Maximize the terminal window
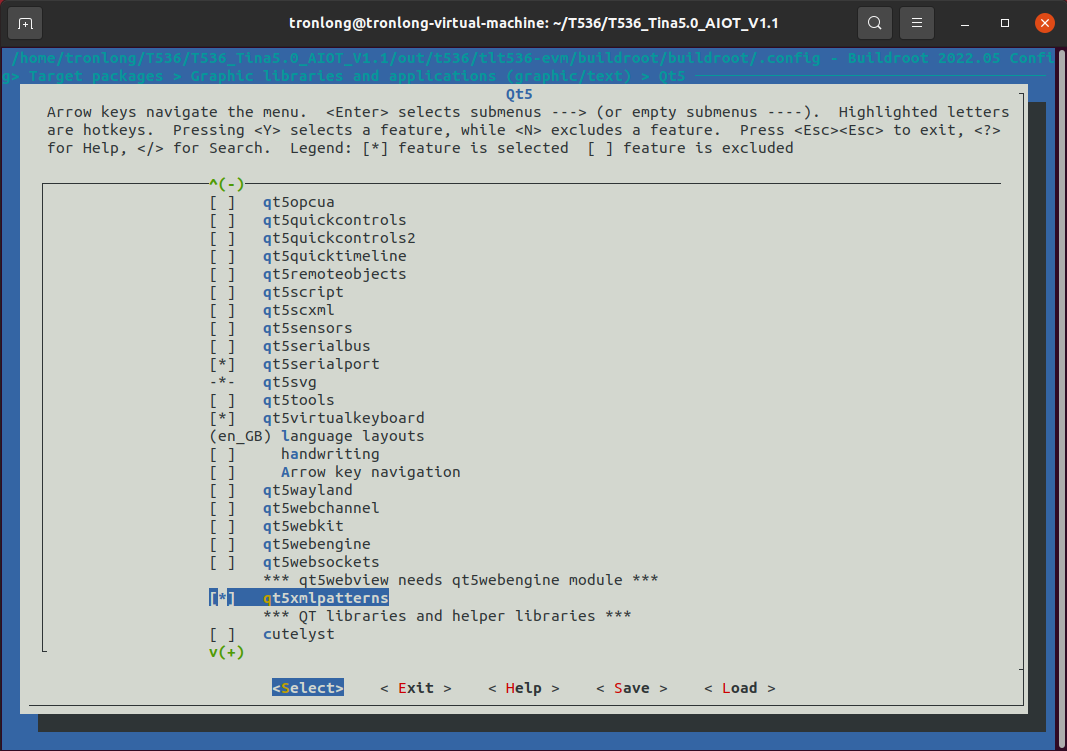Image resolution: width=1067 pixels, height=751 pixels. click(x=1004, y=24)
